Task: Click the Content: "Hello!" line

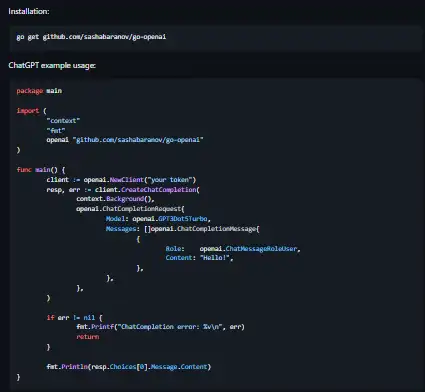Action: coord(199,258)
